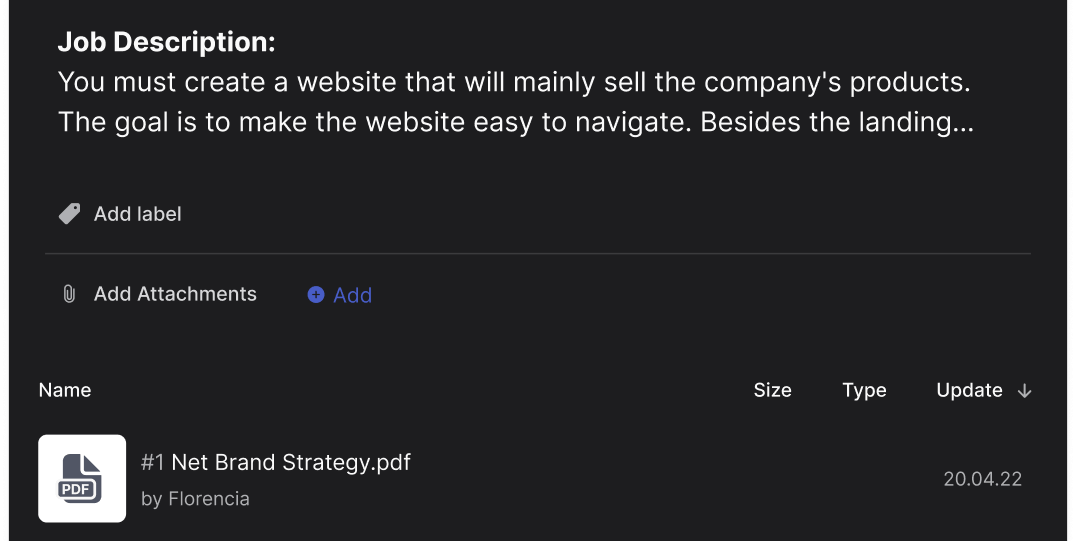Open the PDF file icon thumbnail
The image size is (1074, 541).
tap(82, 478)
